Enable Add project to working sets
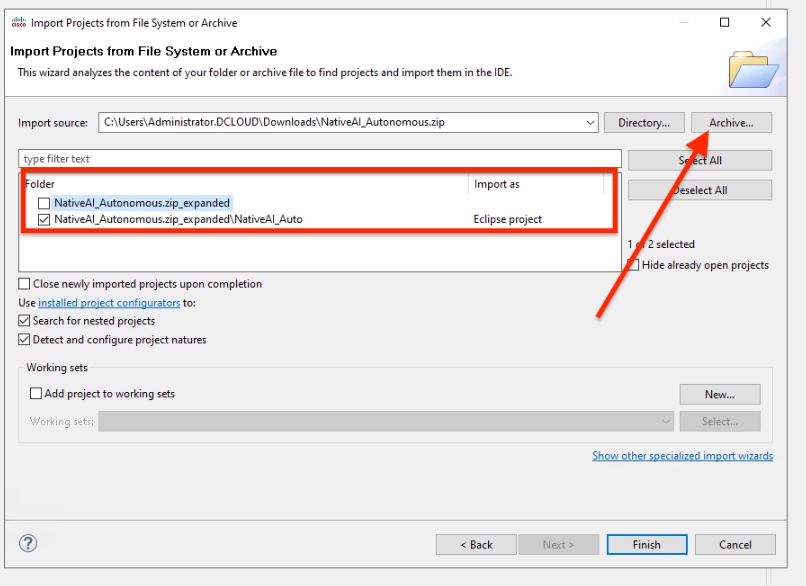Screen dimensions: 806x586 point(37,394)
